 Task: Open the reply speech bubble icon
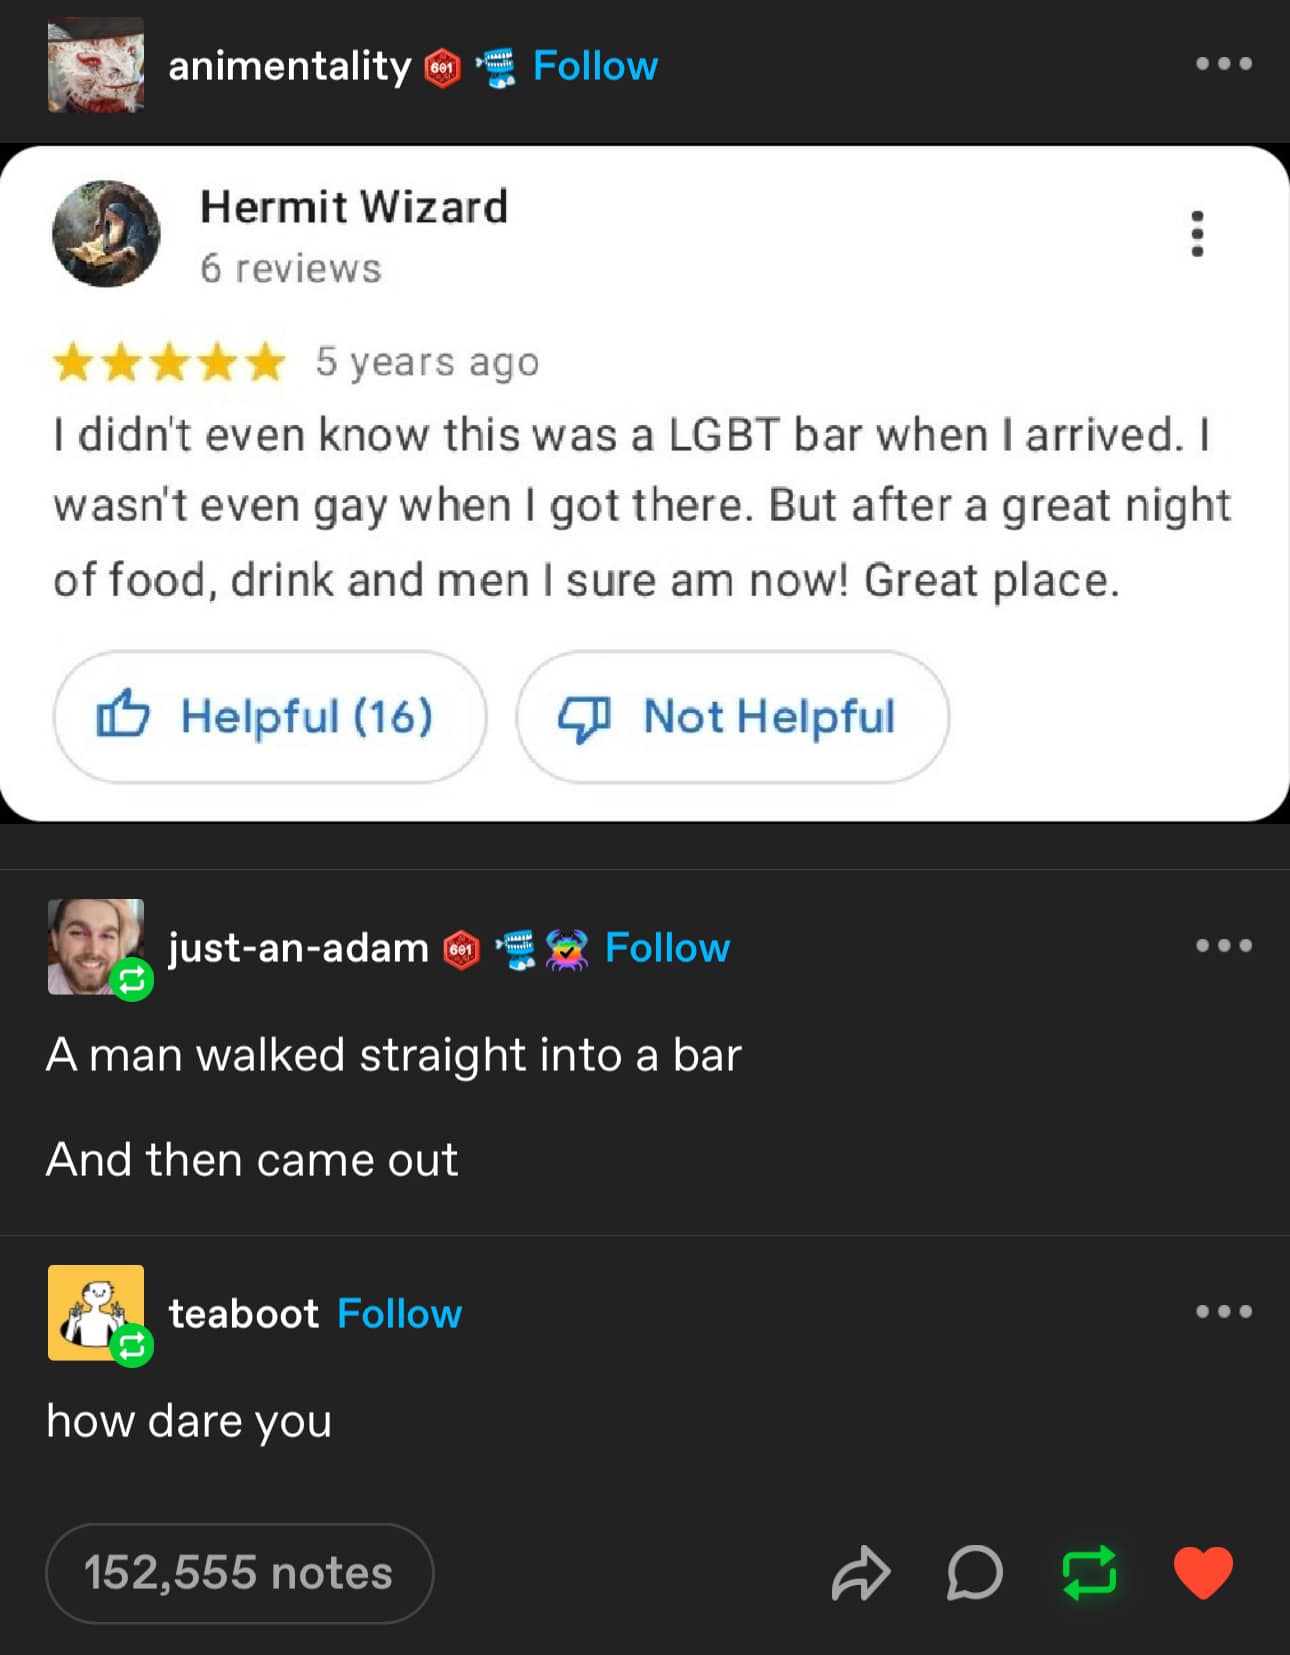click(x=974, y=1573)
